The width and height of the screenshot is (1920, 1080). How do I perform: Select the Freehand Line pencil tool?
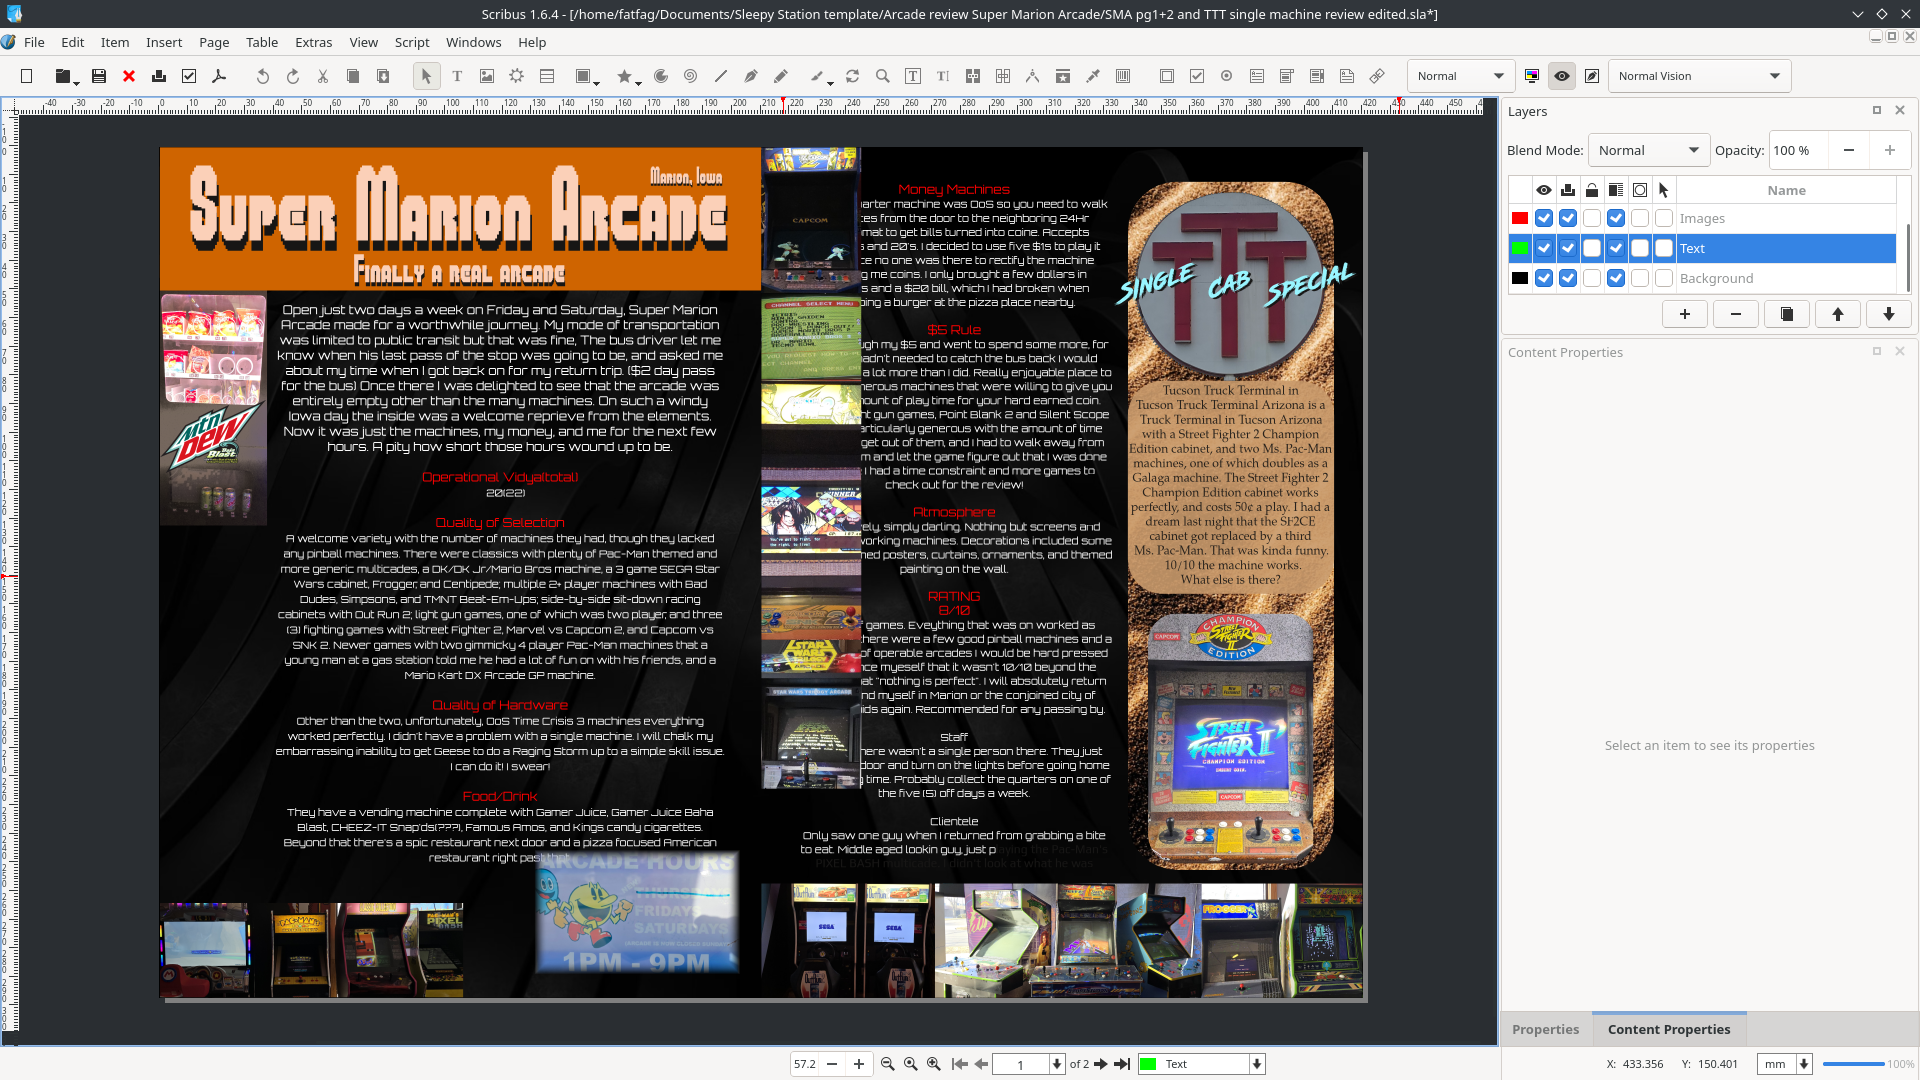pos(780,76)
